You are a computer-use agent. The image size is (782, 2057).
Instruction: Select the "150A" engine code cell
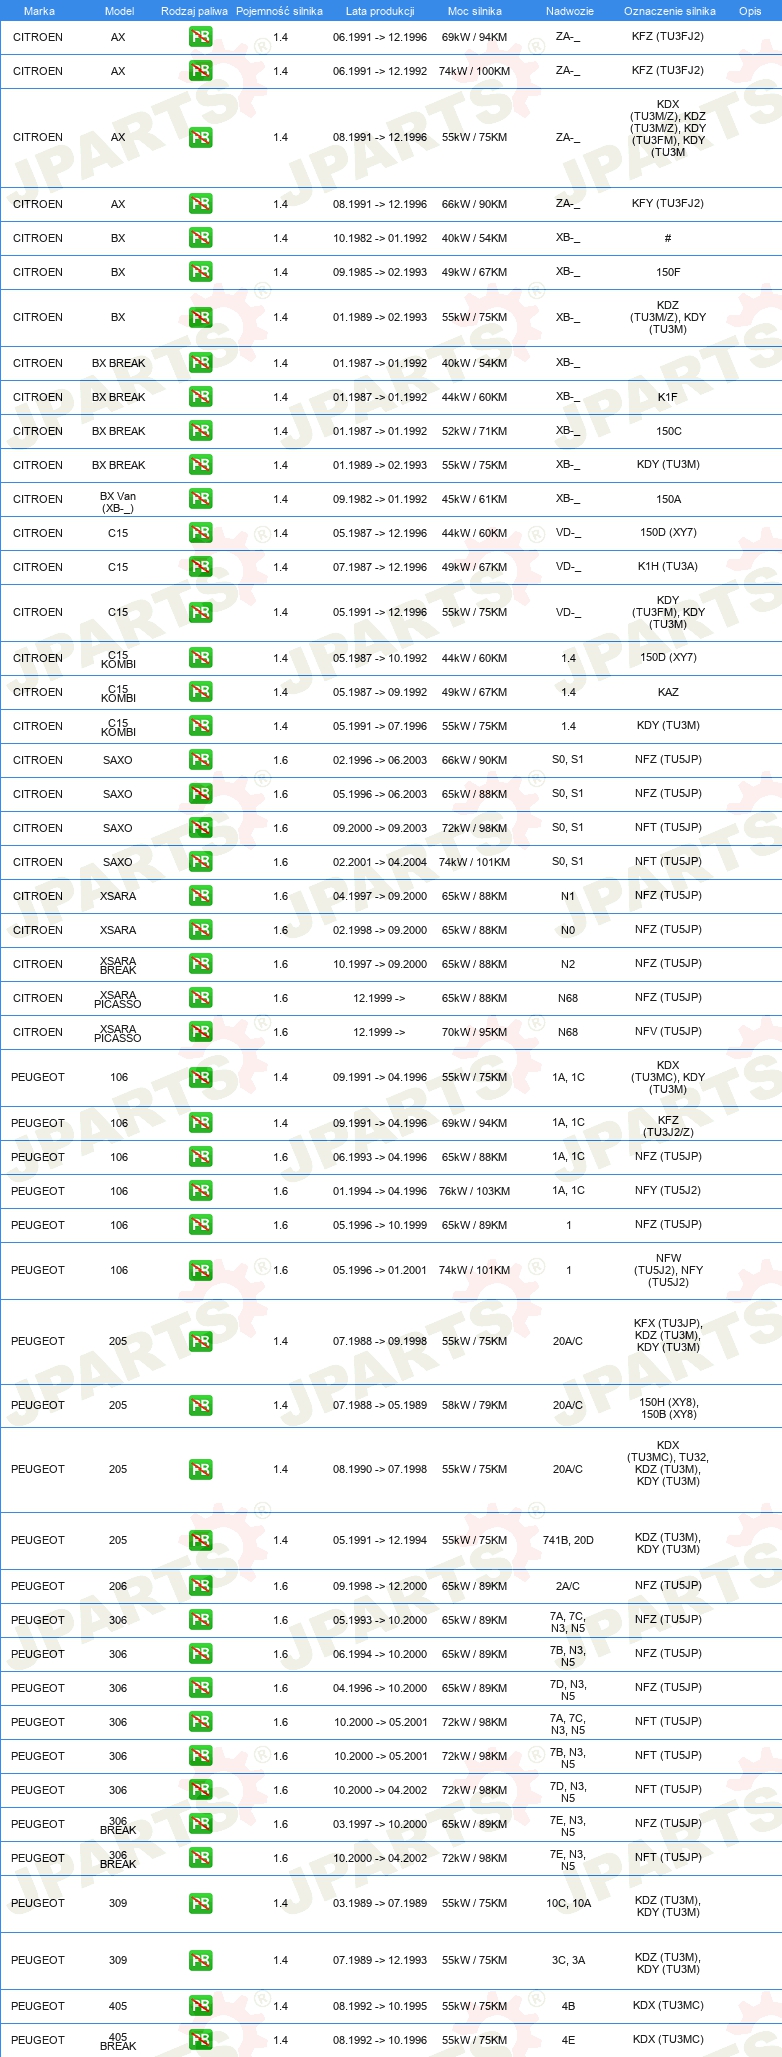668,499
